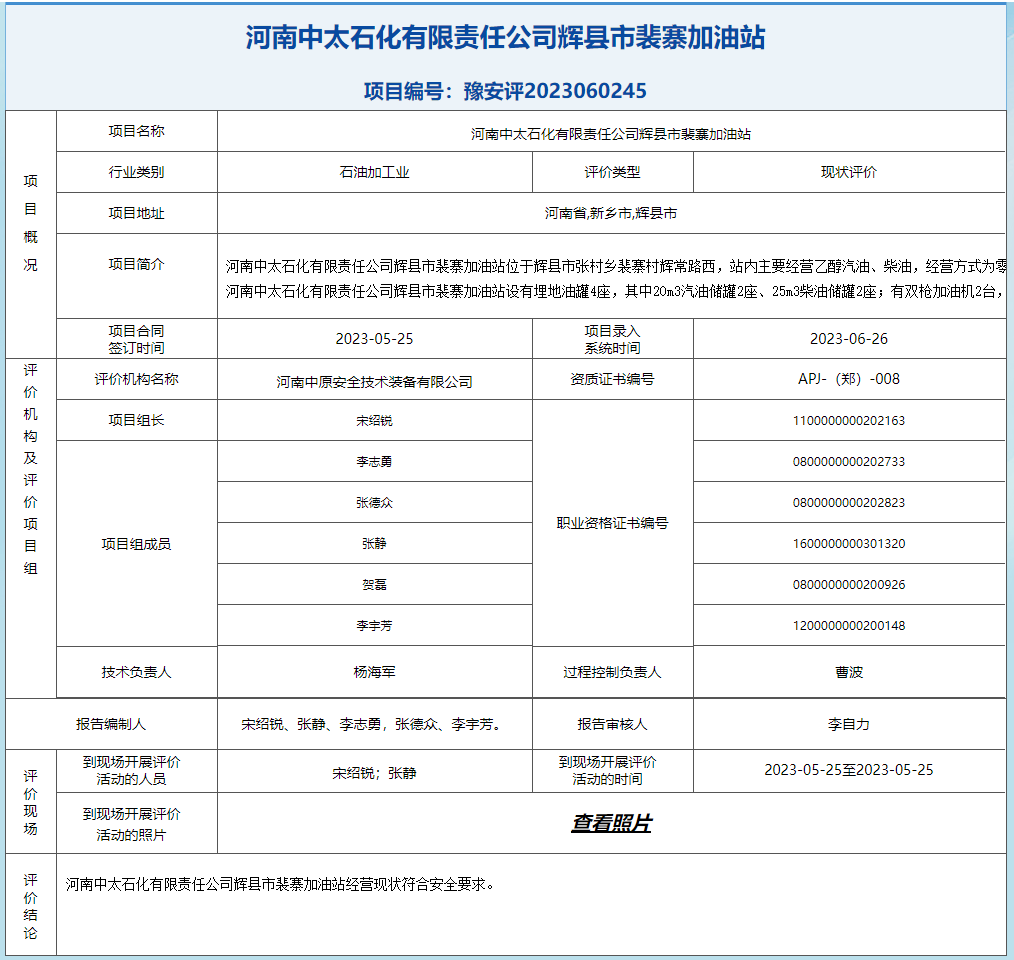The width and height of the screenshot is (1014, 960).
Task: Click the 行业类别 label cell
Action: tap(136, 172)
